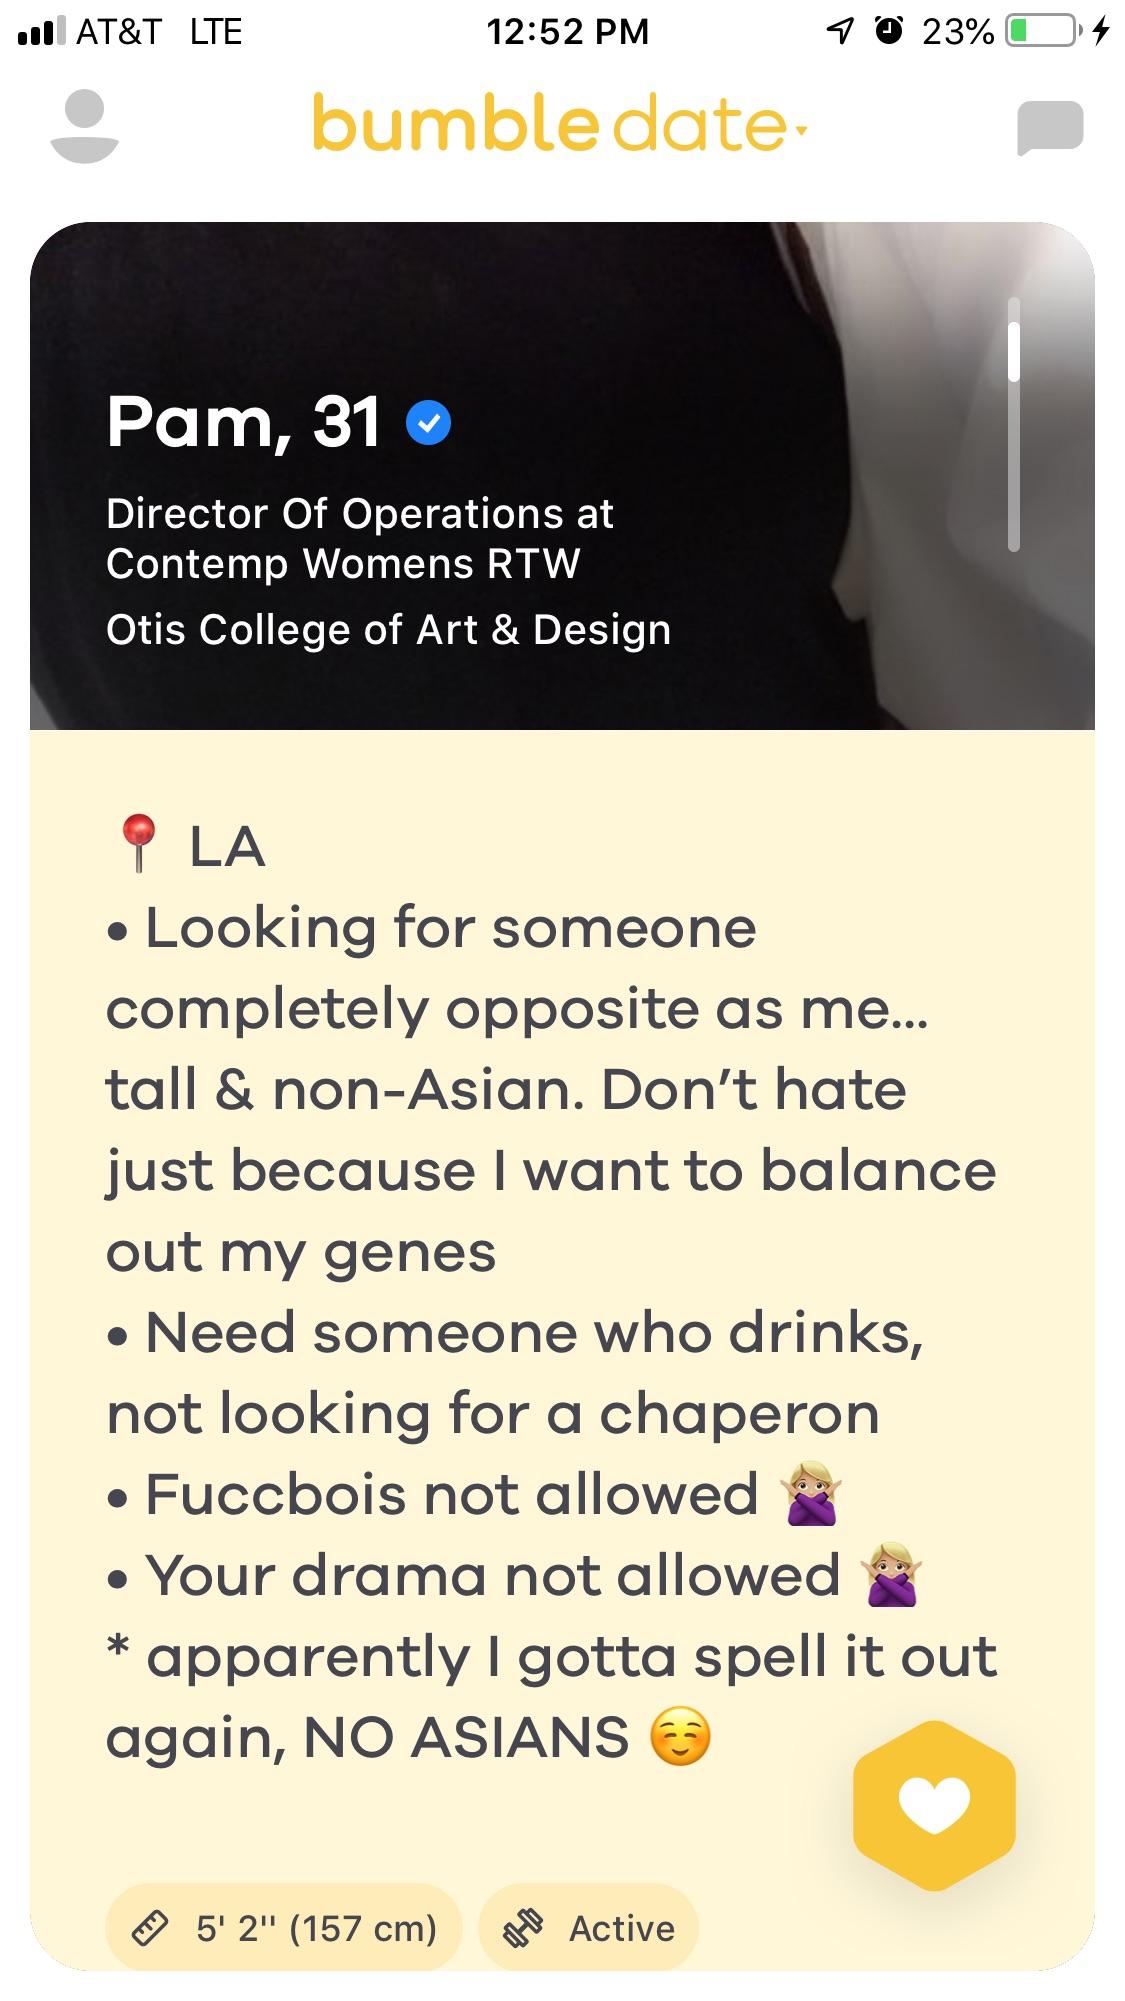Tap the location services arrow icon
The width and height of the screenshot is (1125, 2001).
pos(840,31)
